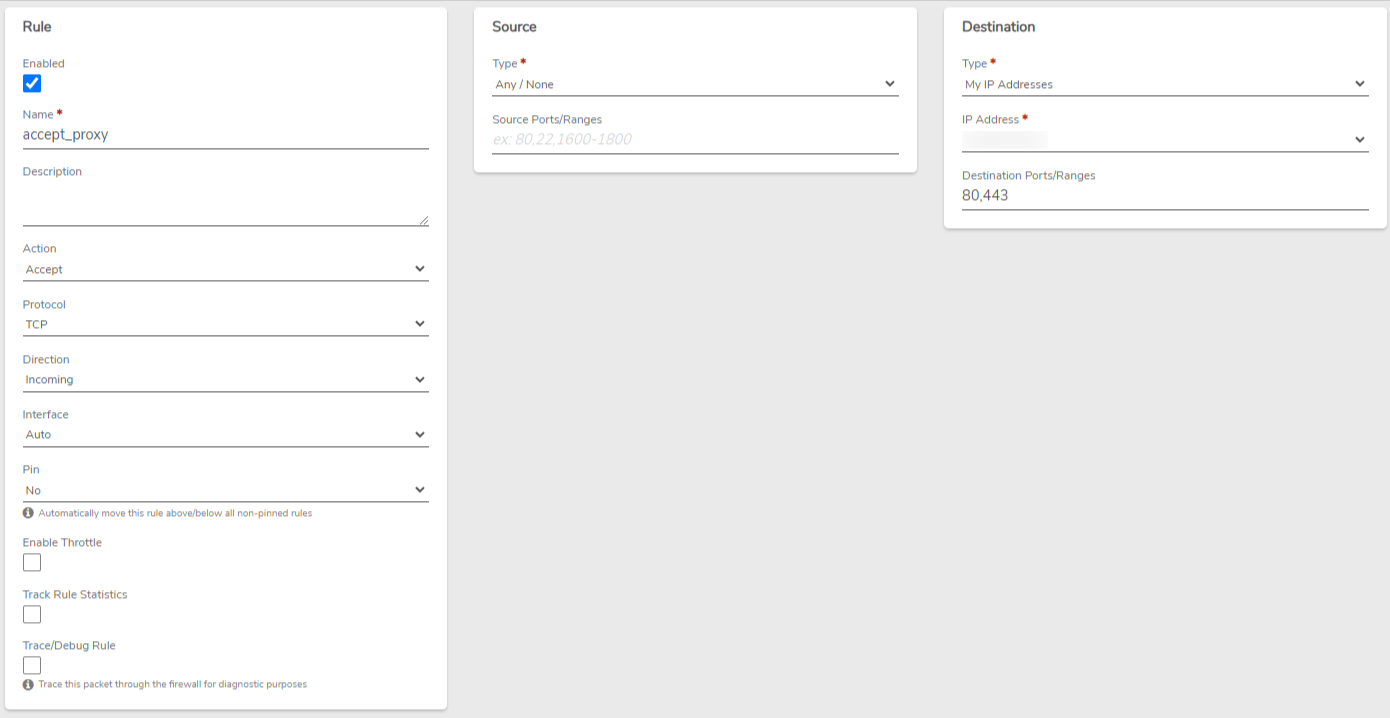Expand Destination Type My IP Addresses dropdown
1390x718 pixels.
pyautogui.click(x=1165, y=84)
